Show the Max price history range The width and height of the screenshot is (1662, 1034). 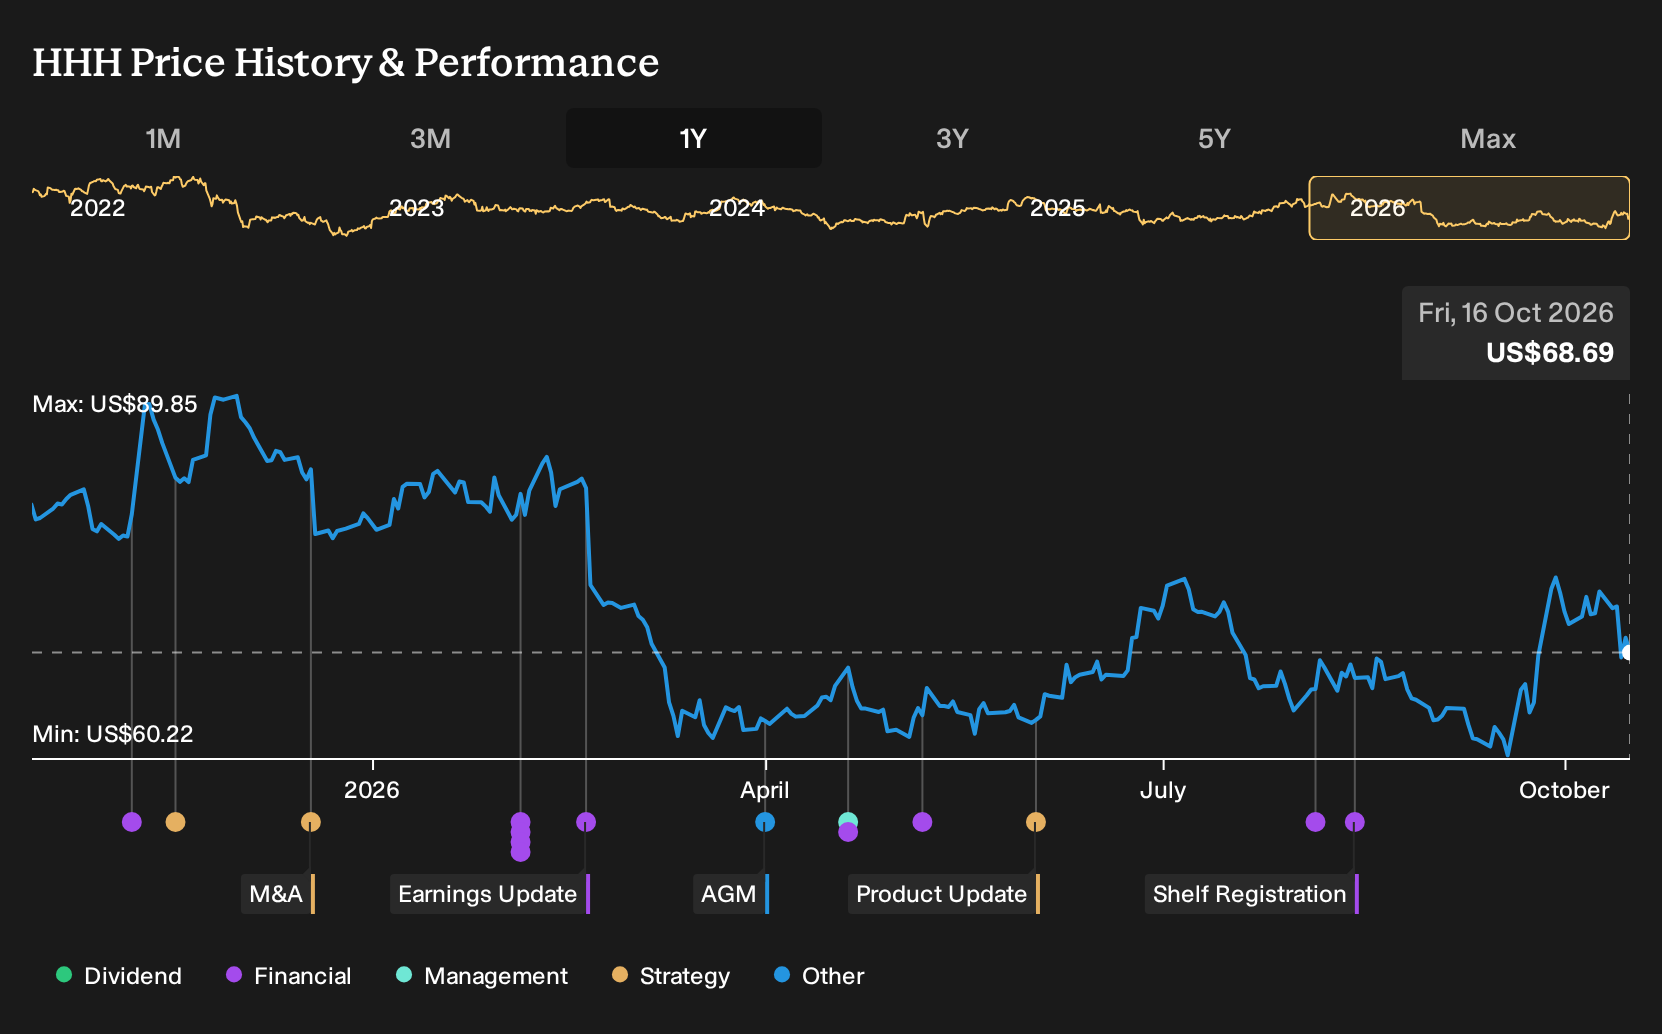point(1488,138)
